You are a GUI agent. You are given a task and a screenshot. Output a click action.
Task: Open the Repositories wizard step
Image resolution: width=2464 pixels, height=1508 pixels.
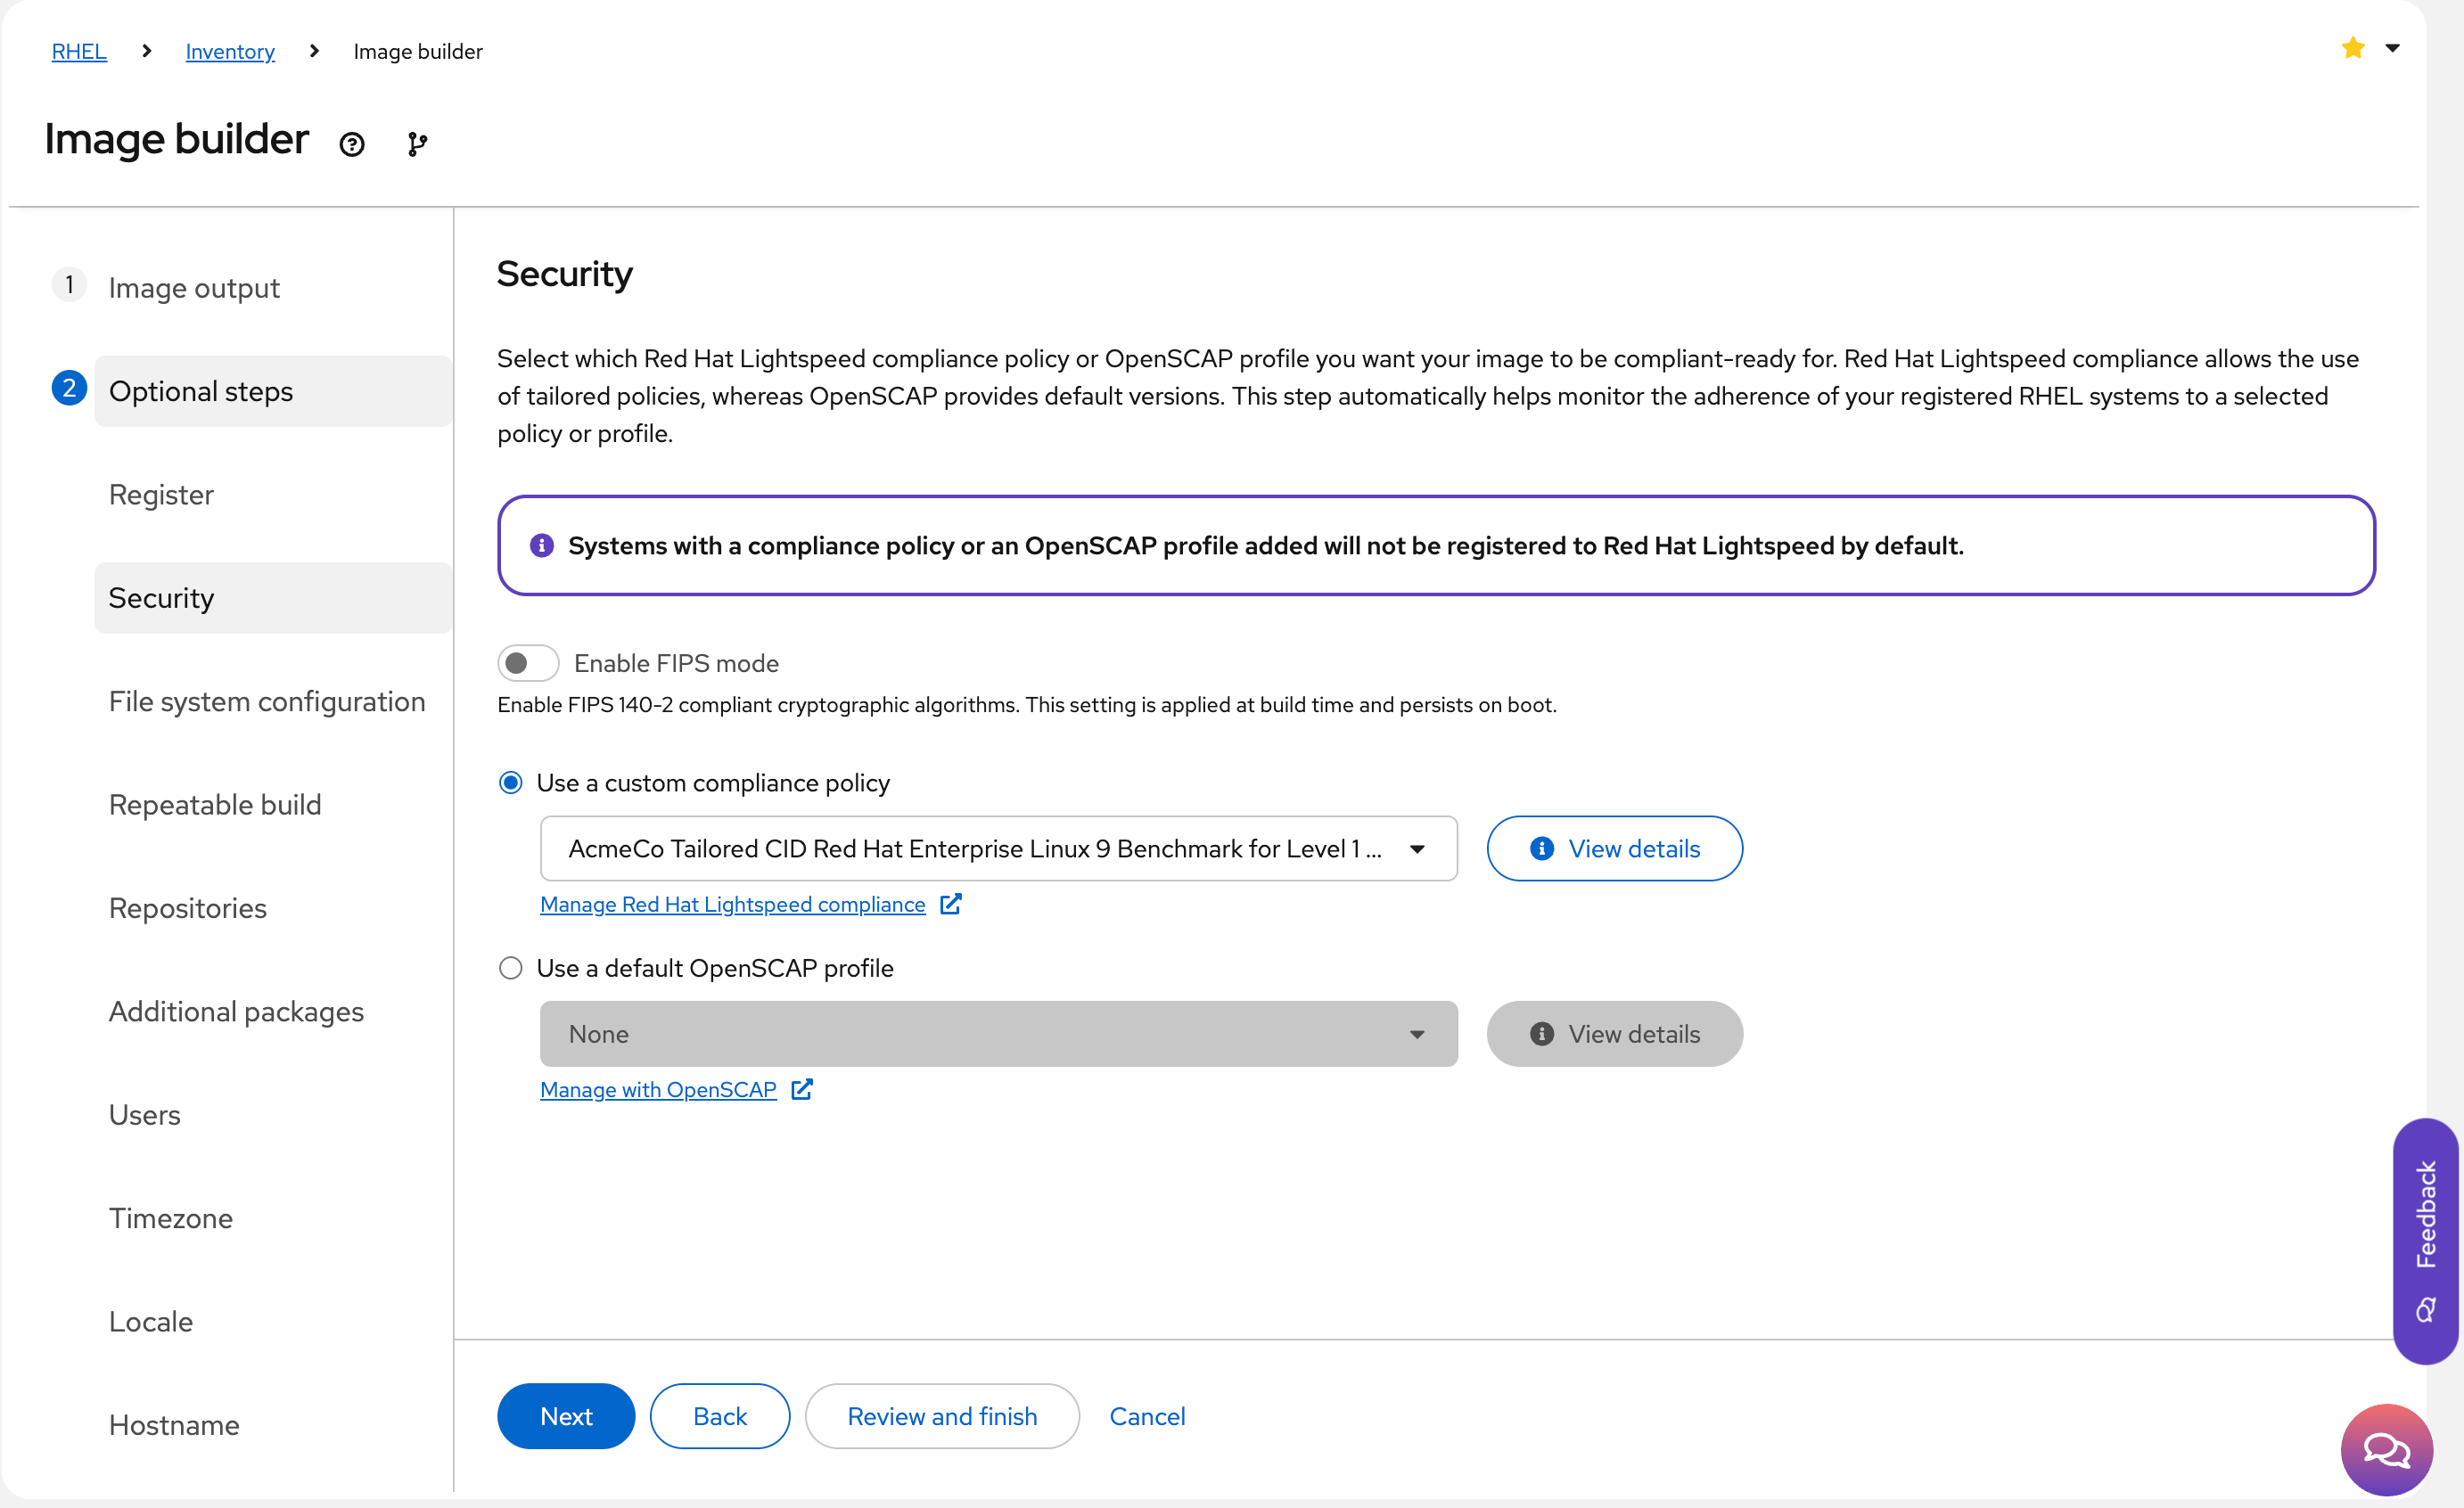click(188, 908)
